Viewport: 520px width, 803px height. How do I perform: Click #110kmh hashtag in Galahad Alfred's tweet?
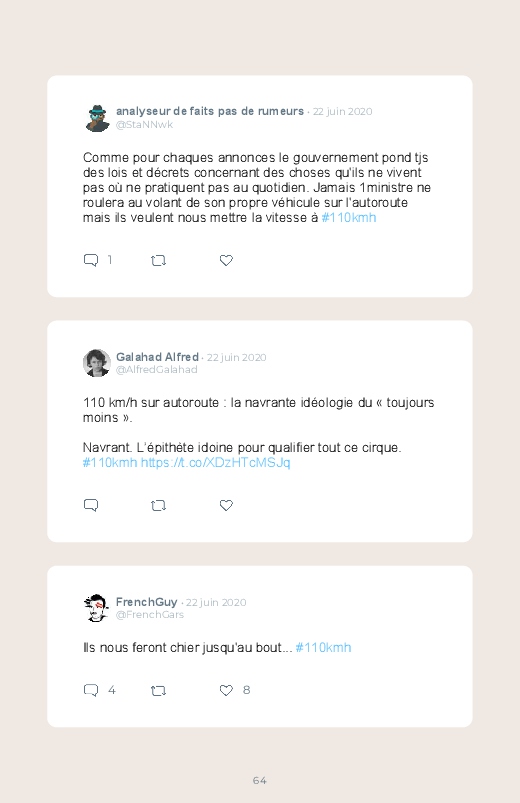pyautogui.click(x=110, y=462)
